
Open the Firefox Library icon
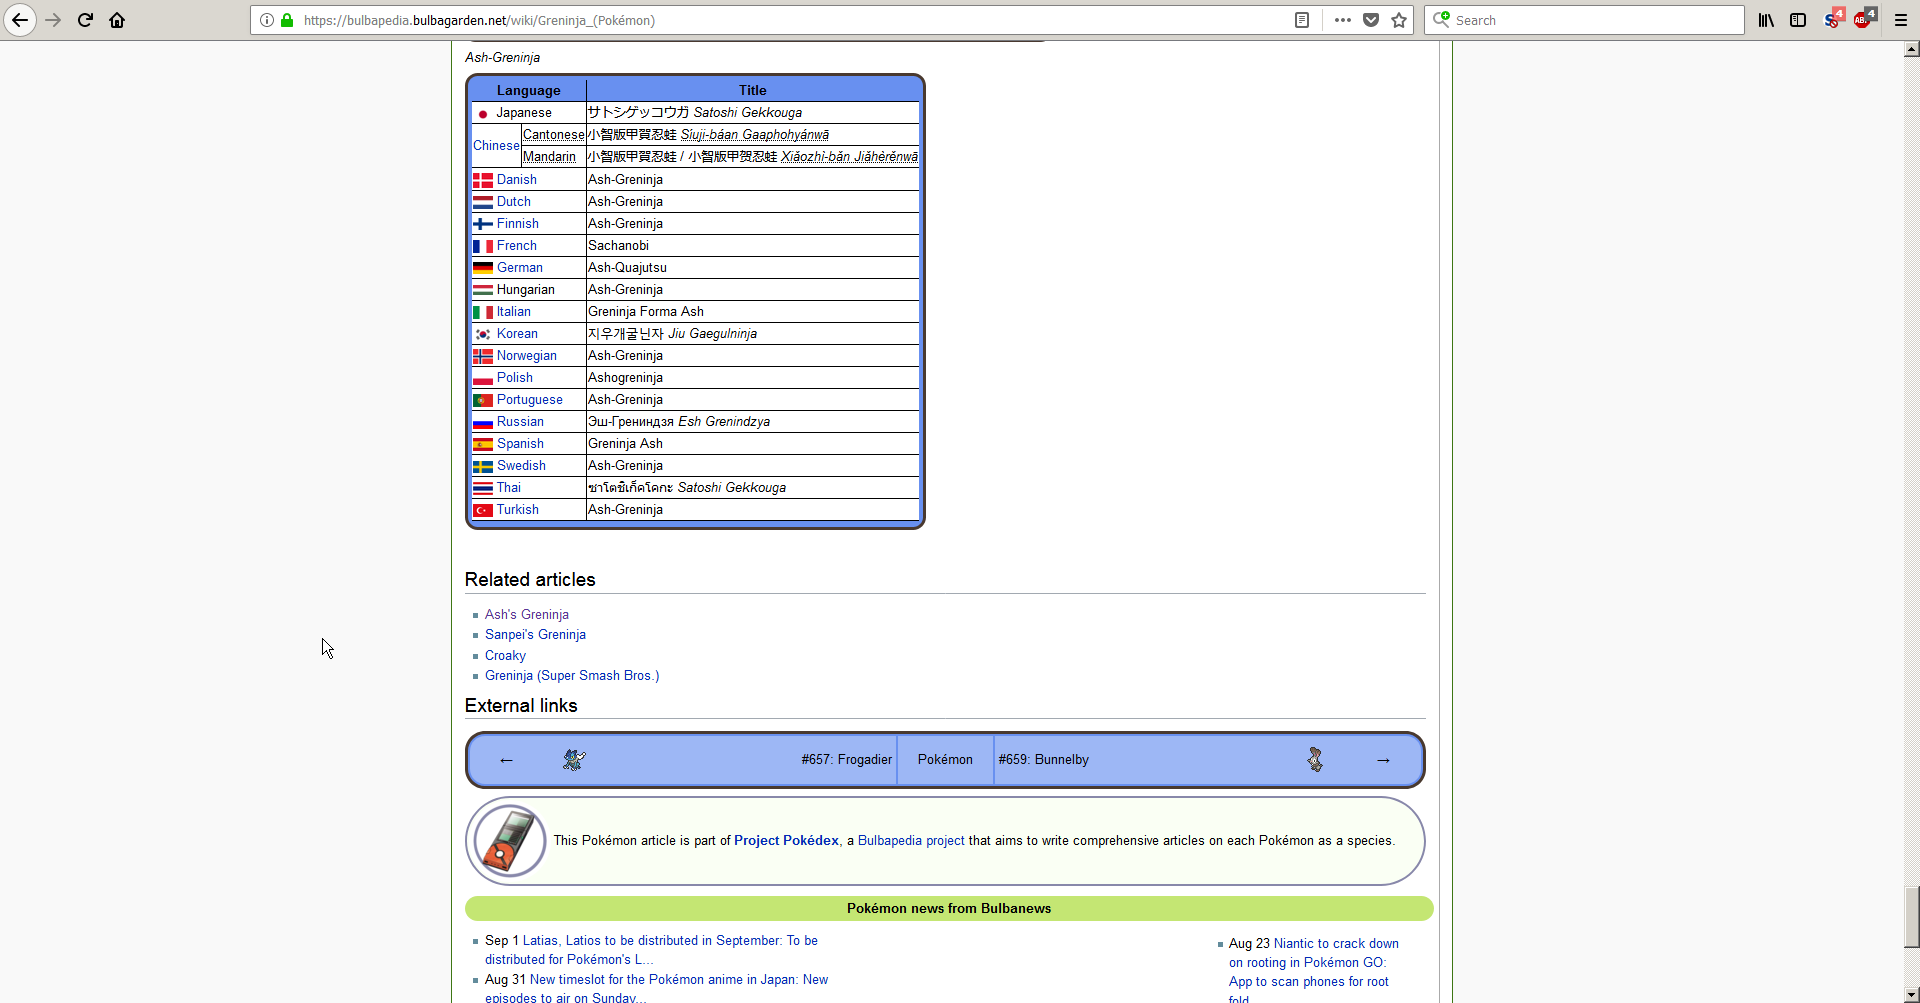1766,20
